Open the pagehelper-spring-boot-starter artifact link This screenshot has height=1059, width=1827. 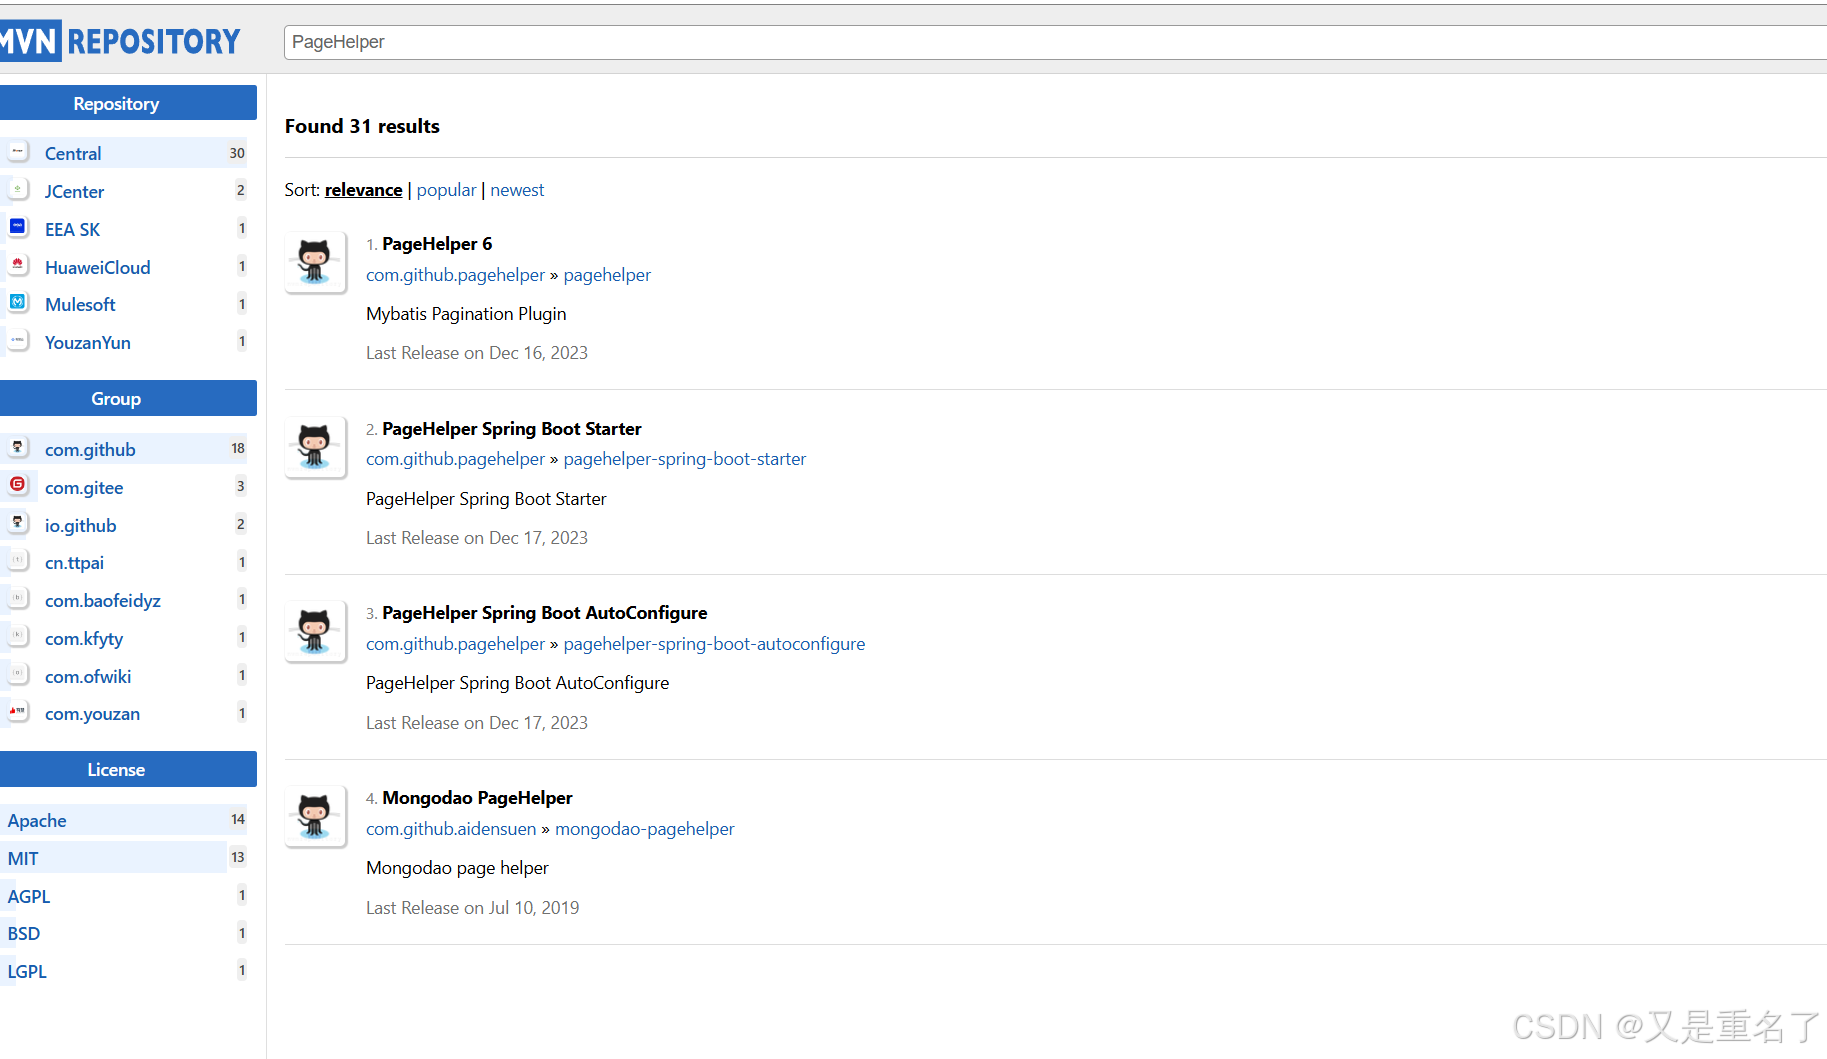click(x=685, y=459)
